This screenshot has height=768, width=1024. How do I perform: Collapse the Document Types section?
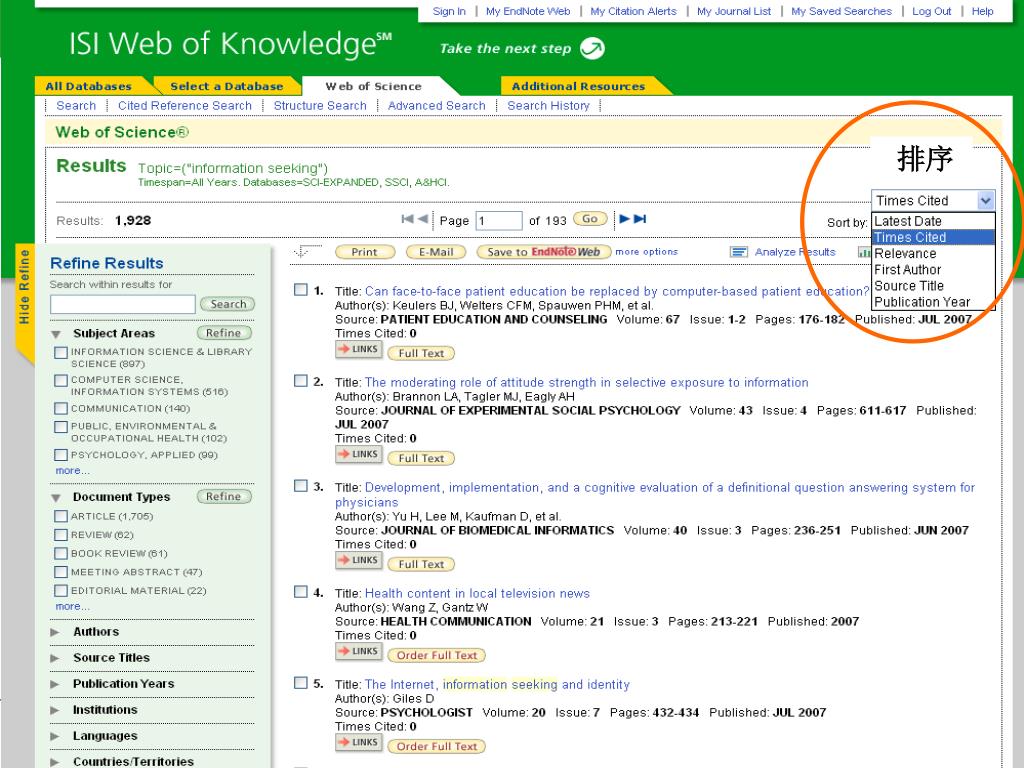coord(56,498)
